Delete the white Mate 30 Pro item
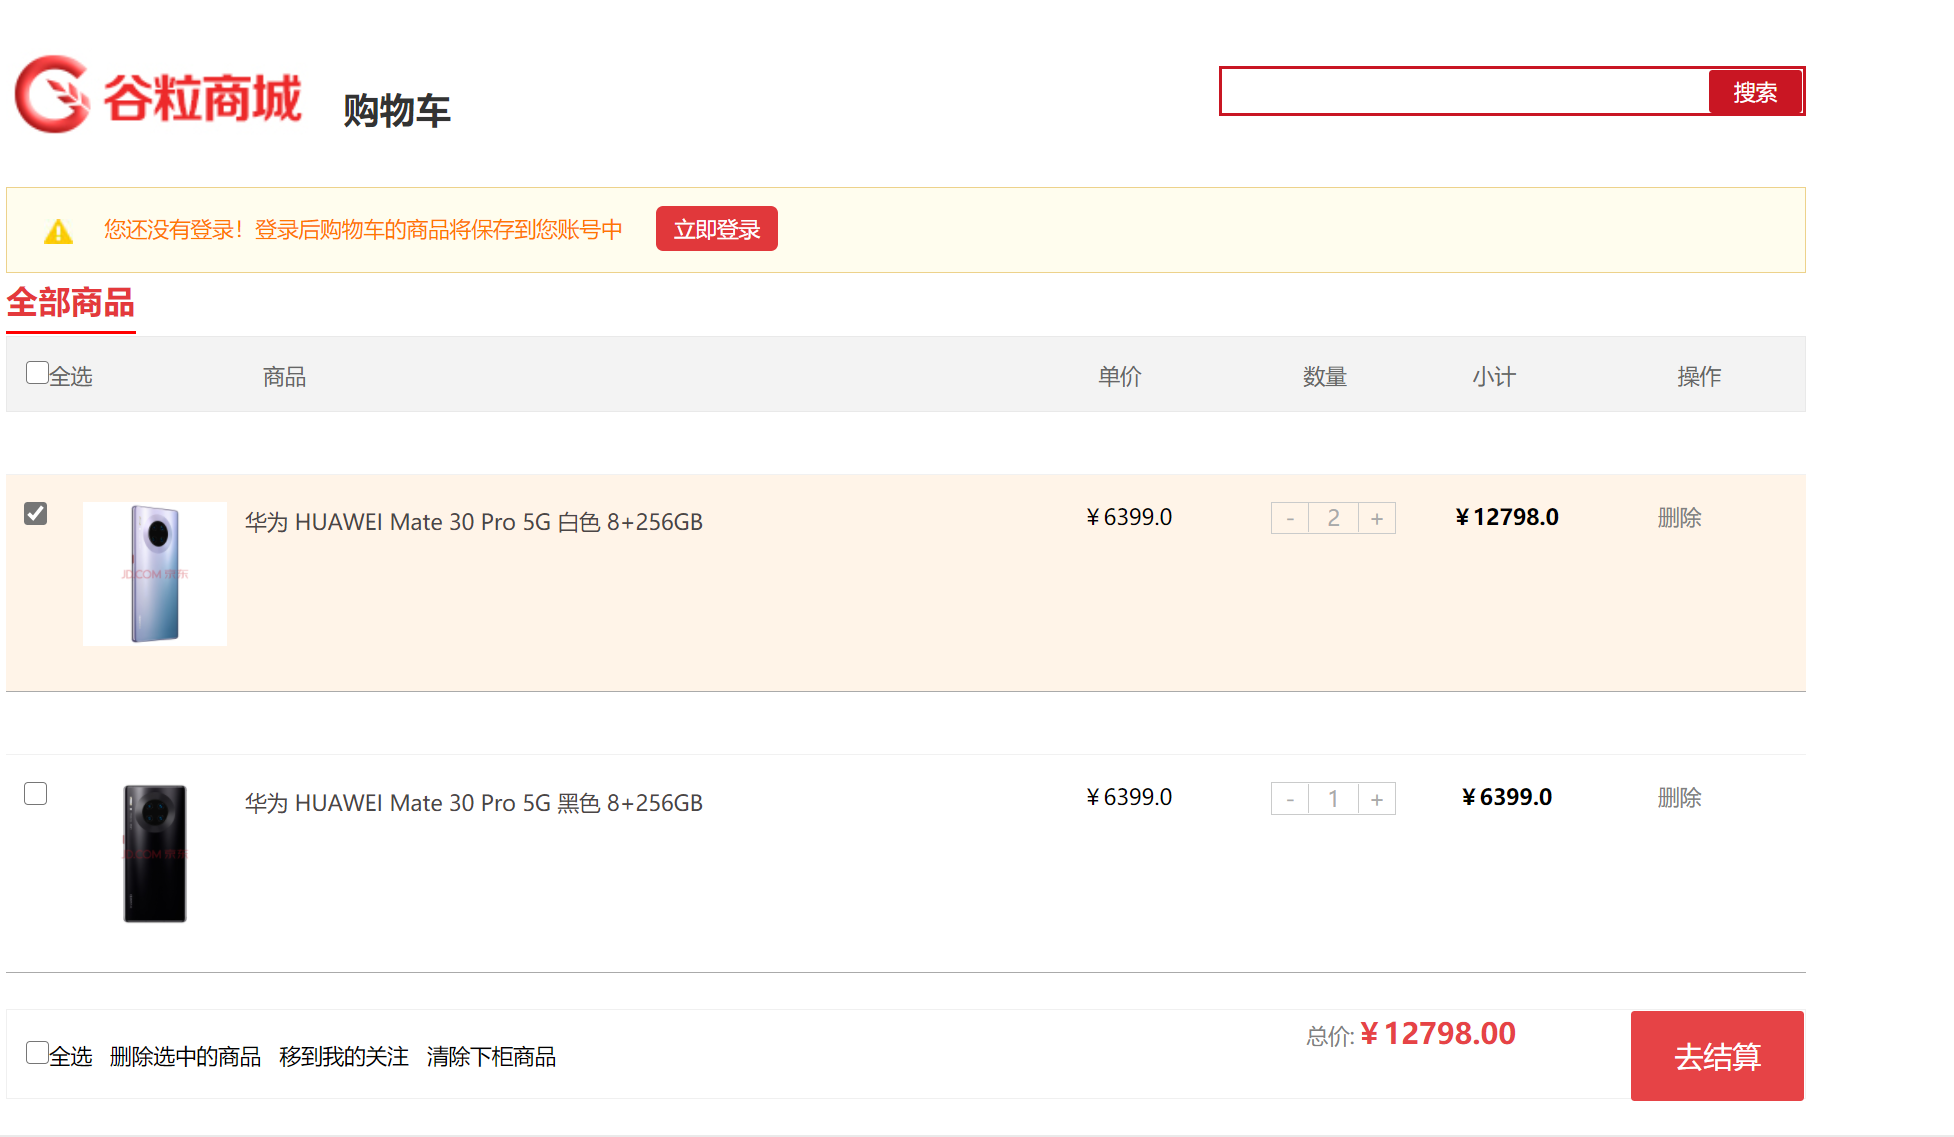Screen dimensions: 1954x1137 [x=1679, y=518]
